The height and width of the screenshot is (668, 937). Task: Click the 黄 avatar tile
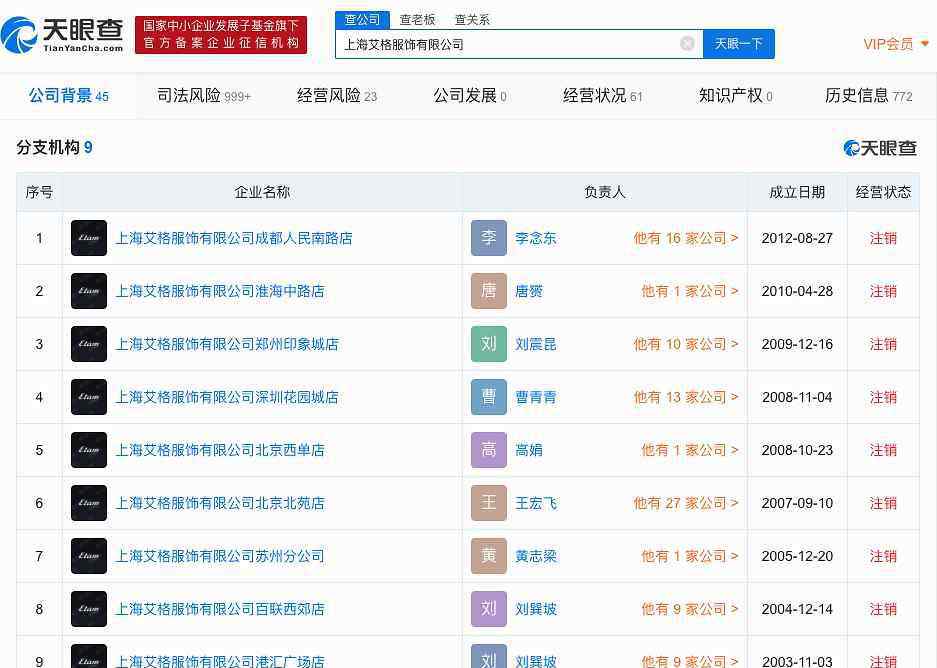[x=489, y=556]
